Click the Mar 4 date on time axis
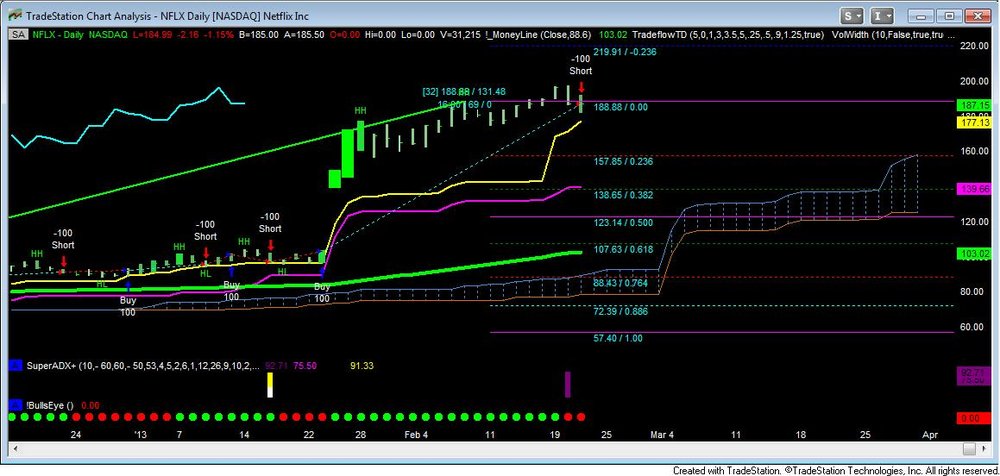1000x476 pixels. pyautogui.click(x=662, y=435)
